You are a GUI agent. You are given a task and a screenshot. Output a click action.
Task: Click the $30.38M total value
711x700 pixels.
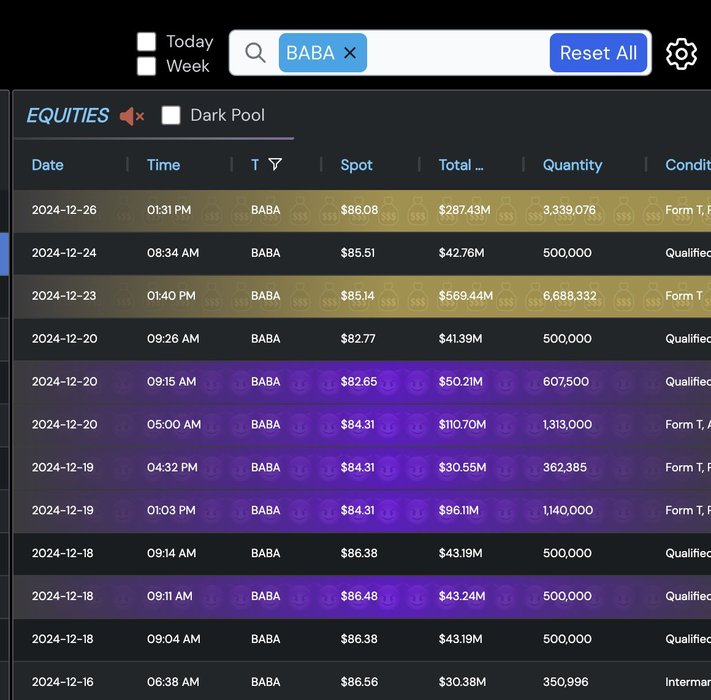tap(462, 682)
